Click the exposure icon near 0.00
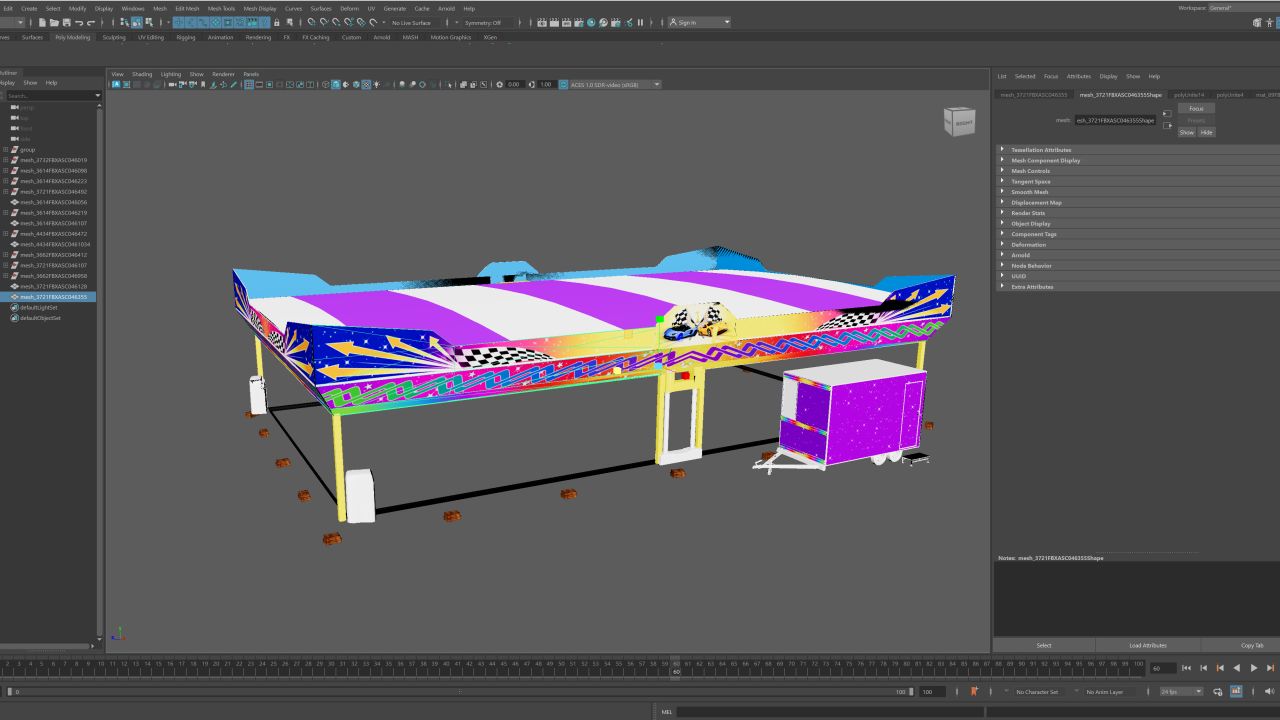The width and height of the screenshot is (1280, 720). tap(499, 84)
